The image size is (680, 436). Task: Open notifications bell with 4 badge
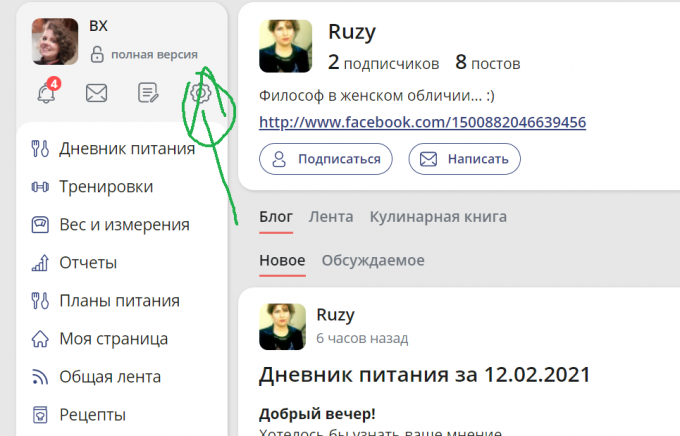(x=46, y=93)
